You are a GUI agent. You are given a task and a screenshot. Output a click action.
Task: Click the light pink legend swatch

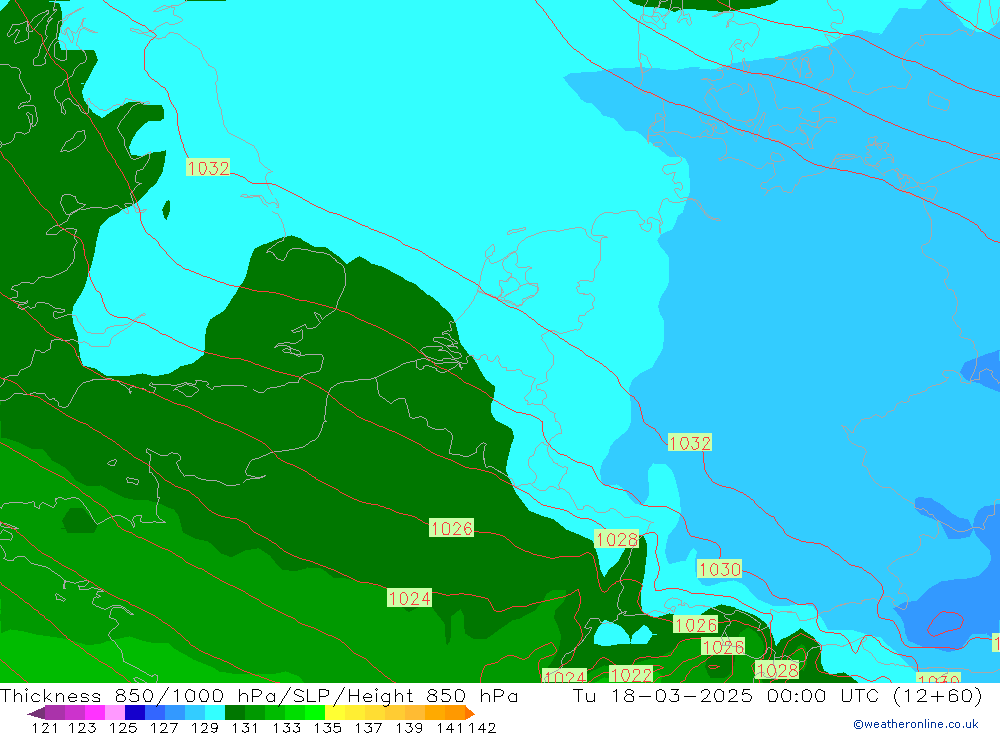click(x=115, y=713)
